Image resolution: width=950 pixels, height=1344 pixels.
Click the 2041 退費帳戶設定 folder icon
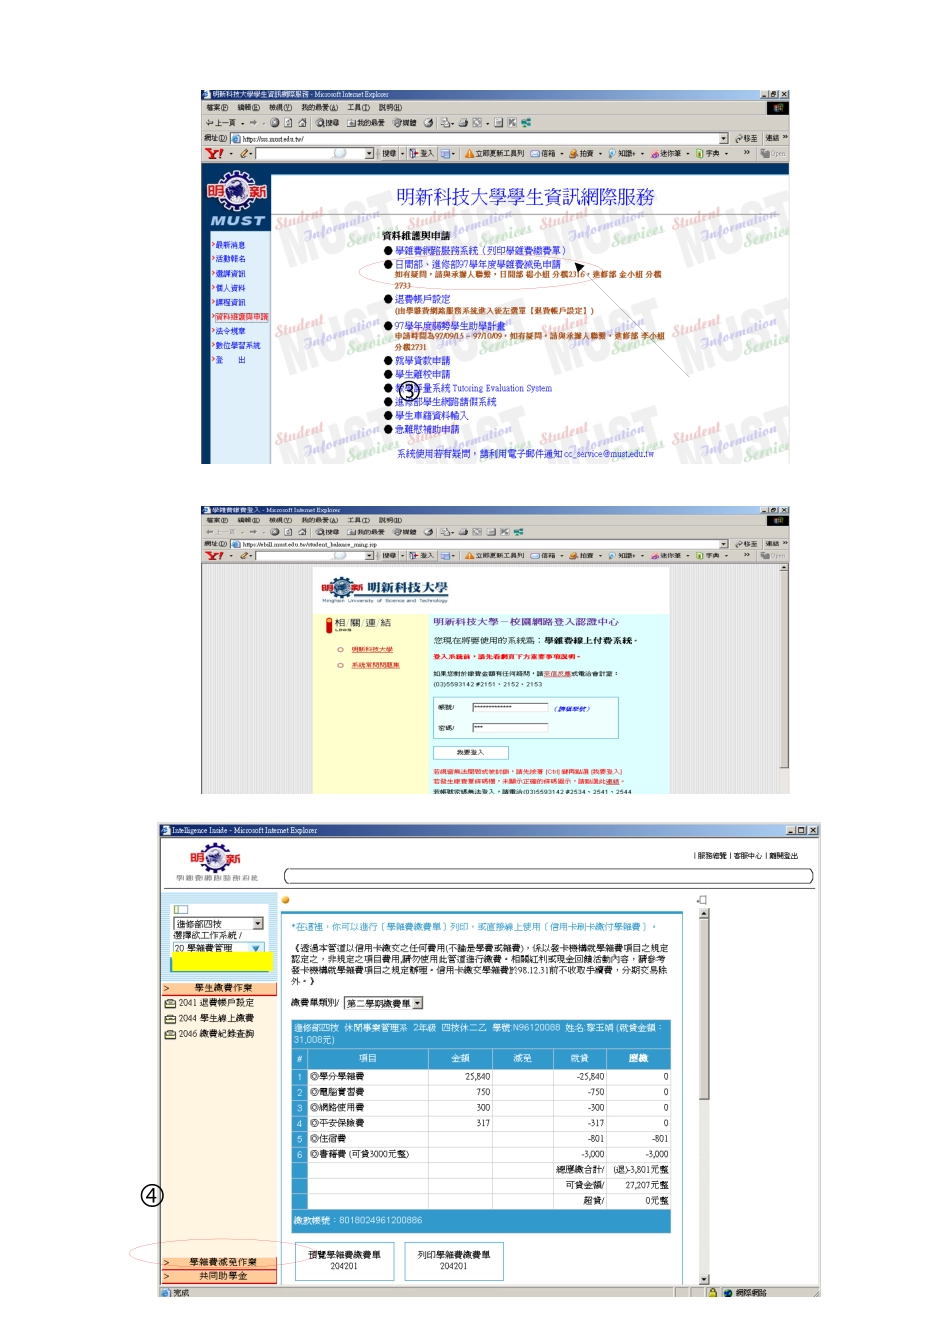point(170,1003)
